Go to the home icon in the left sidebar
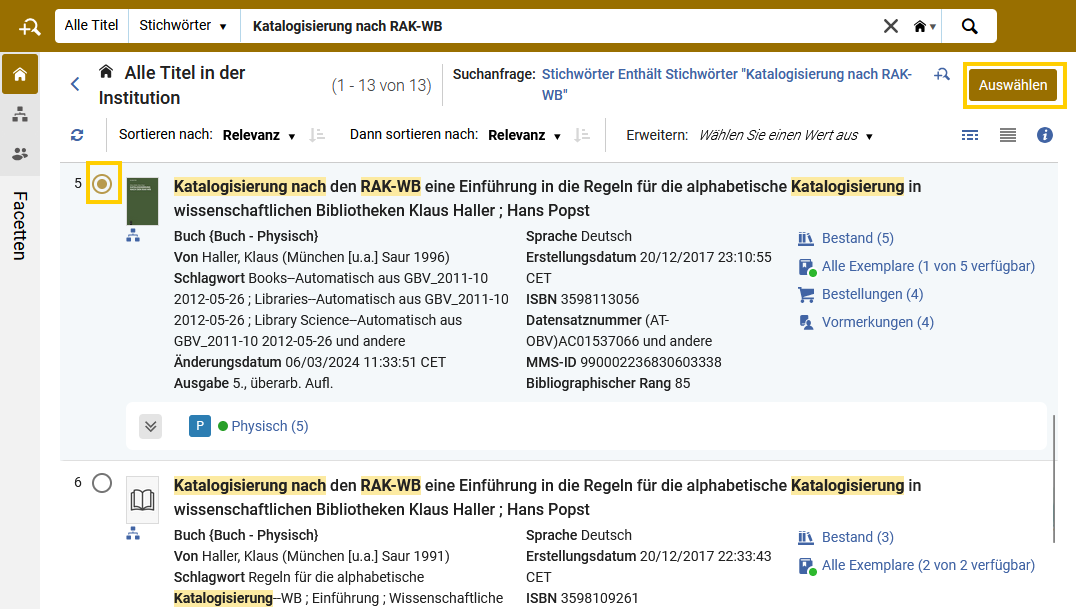 20,74
